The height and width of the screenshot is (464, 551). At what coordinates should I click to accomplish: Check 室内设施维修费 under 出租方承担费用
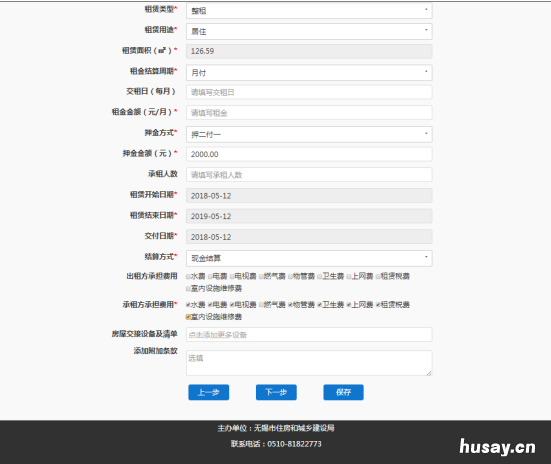coord(188,289)
